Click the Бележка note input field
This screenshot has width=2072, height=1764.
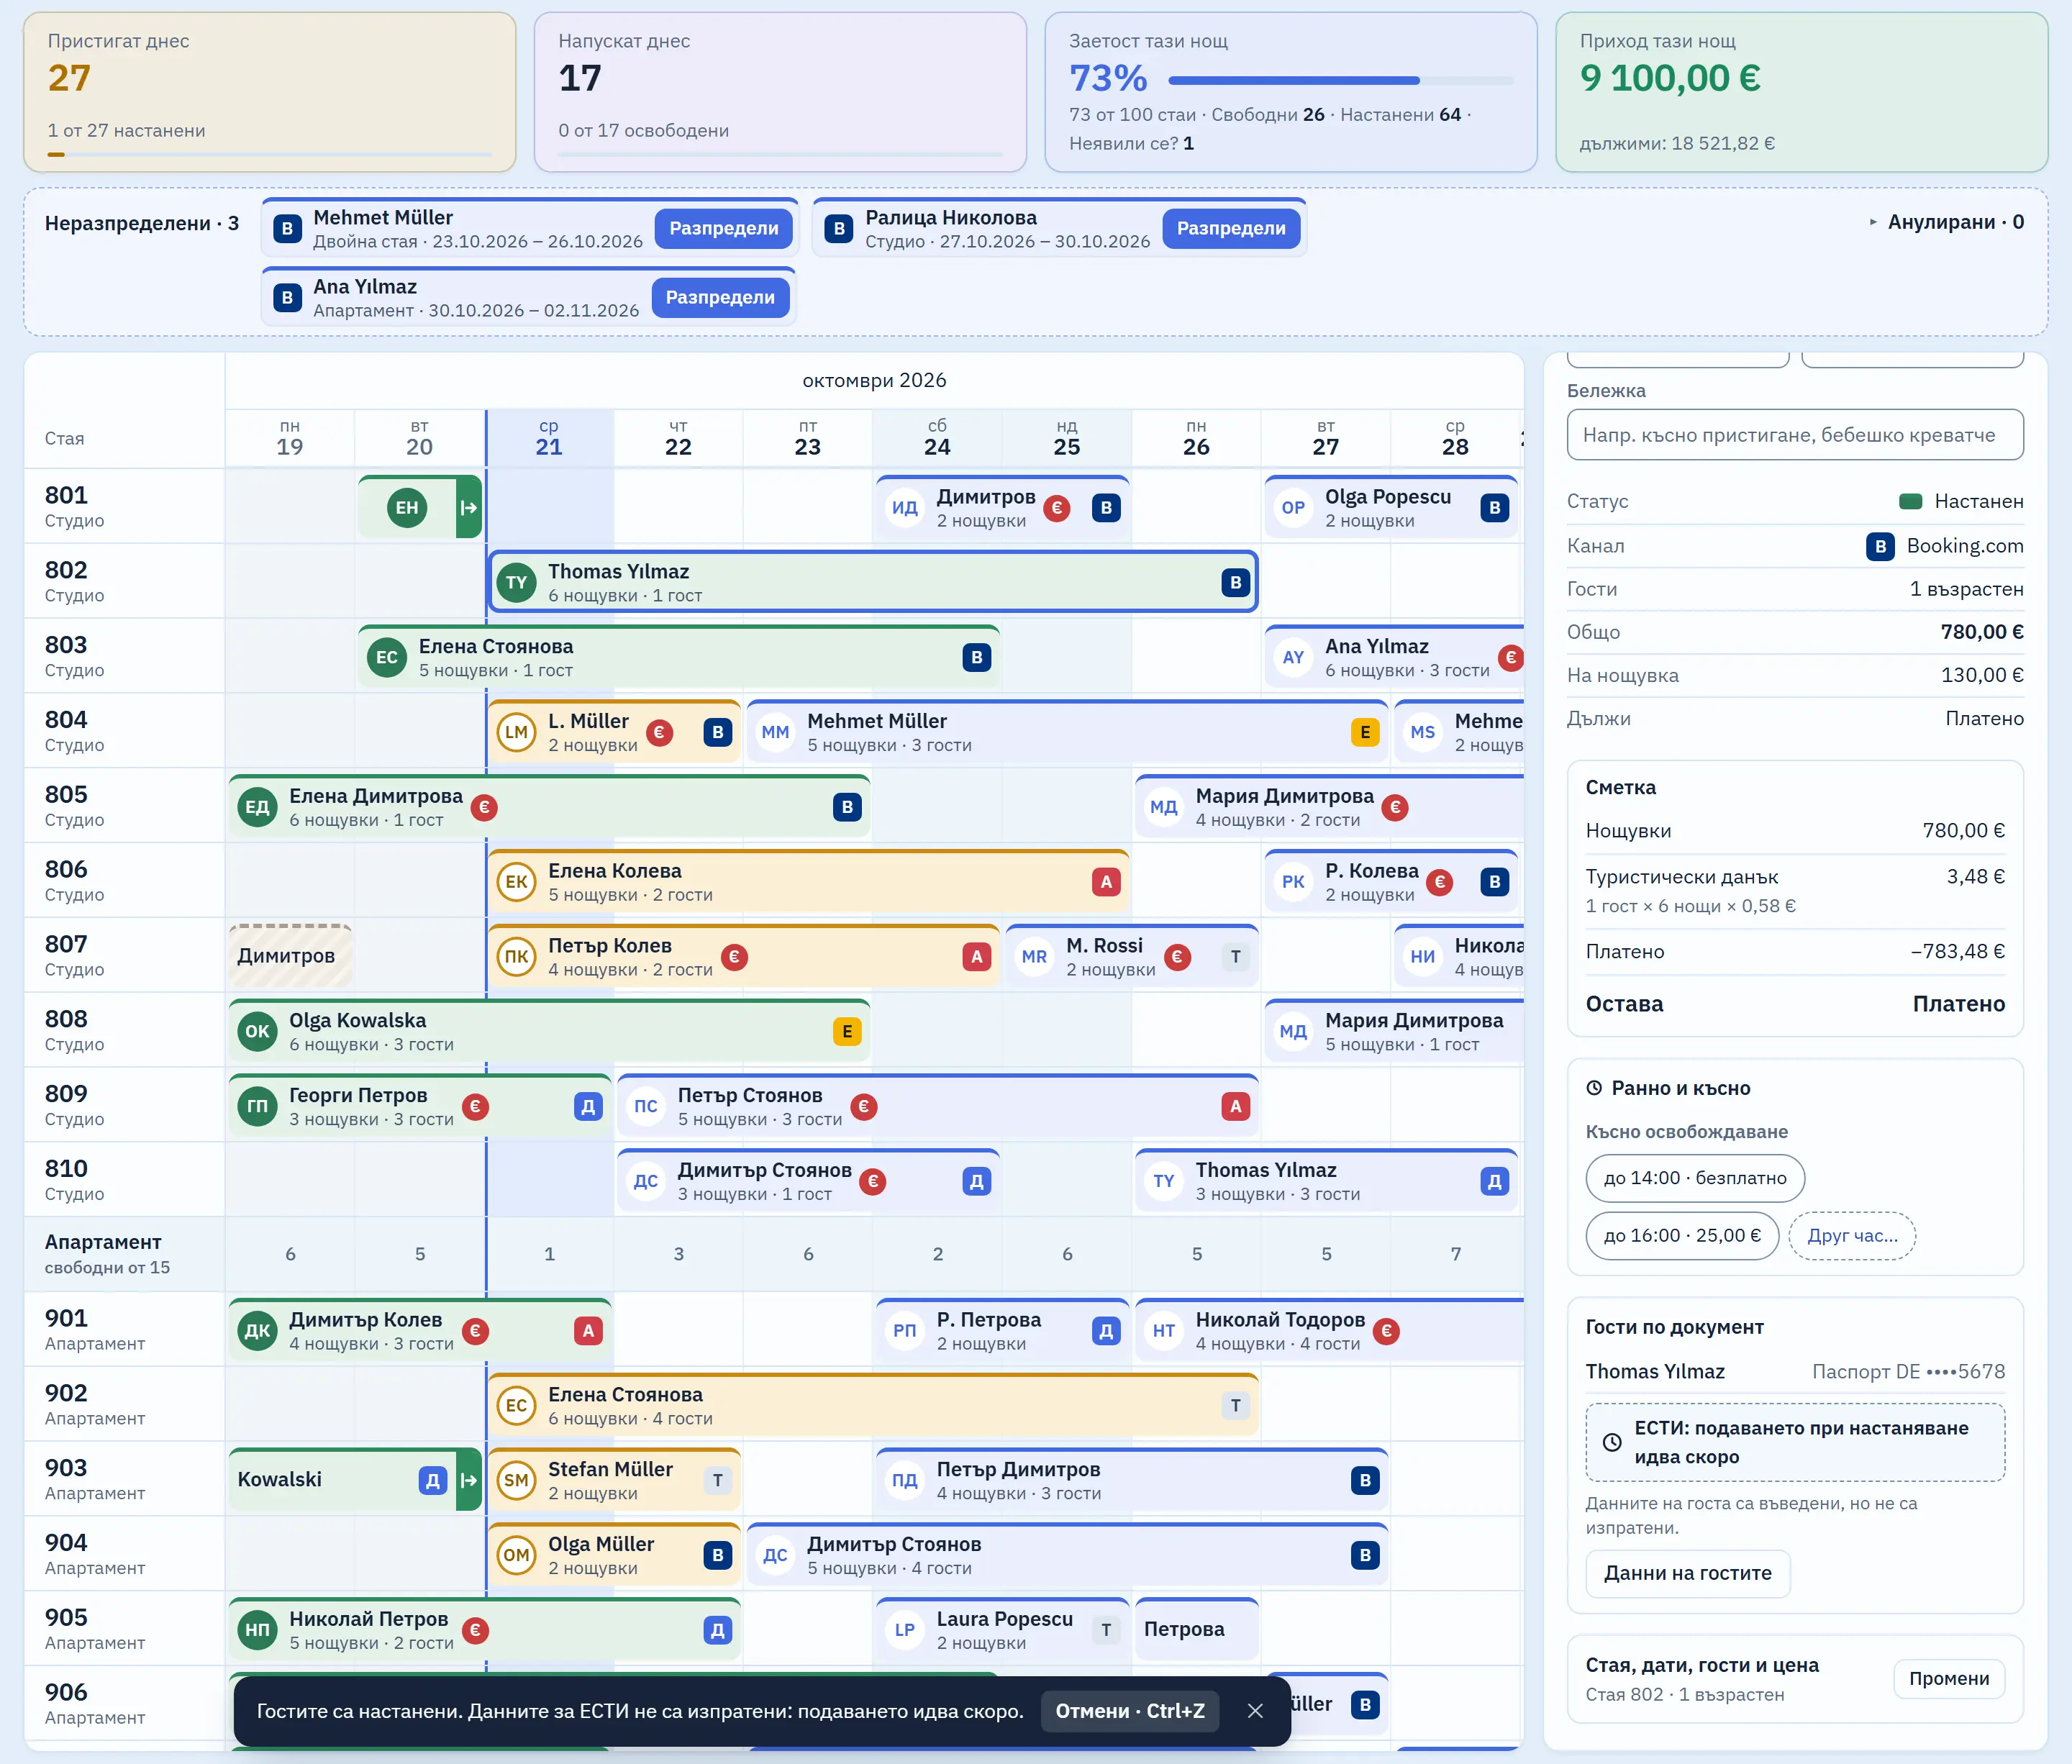click(x=1795, y=435)
